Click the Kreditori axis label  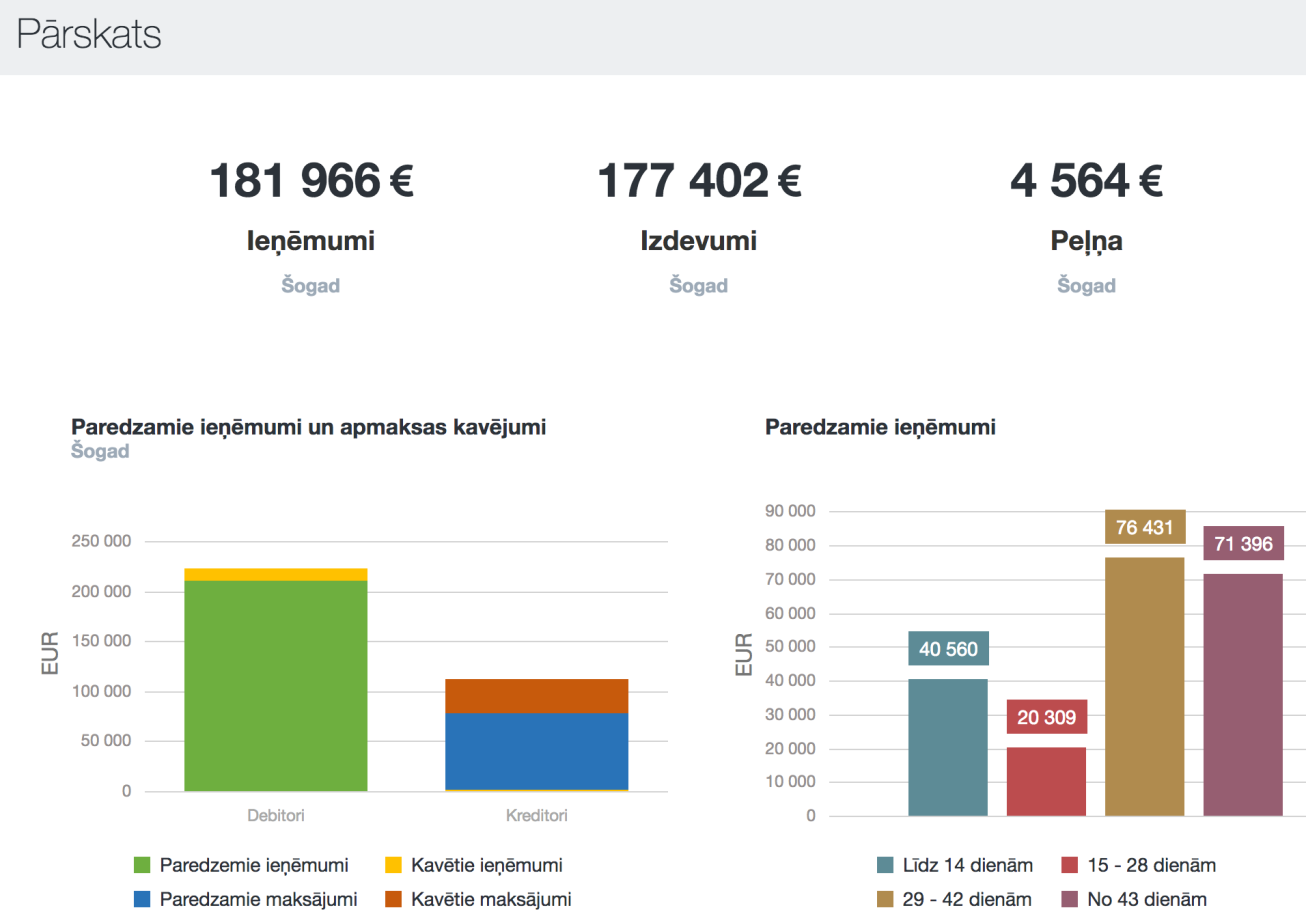point(536,815)
